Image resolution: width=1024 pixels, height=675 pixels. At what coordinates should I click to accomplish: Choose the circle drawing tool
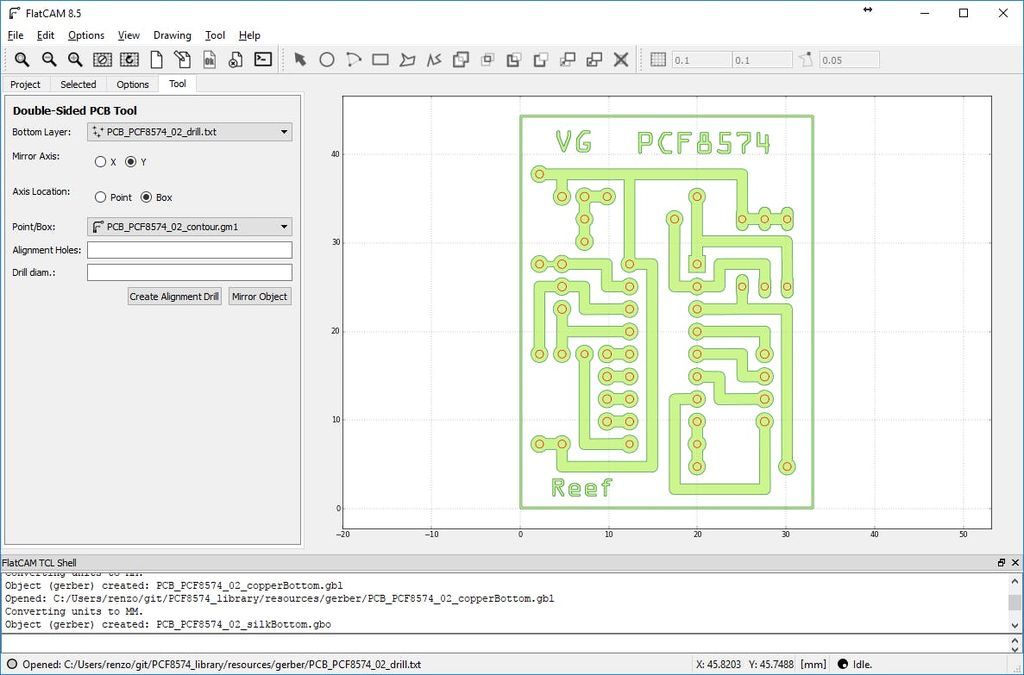click(x=327, y=60)
